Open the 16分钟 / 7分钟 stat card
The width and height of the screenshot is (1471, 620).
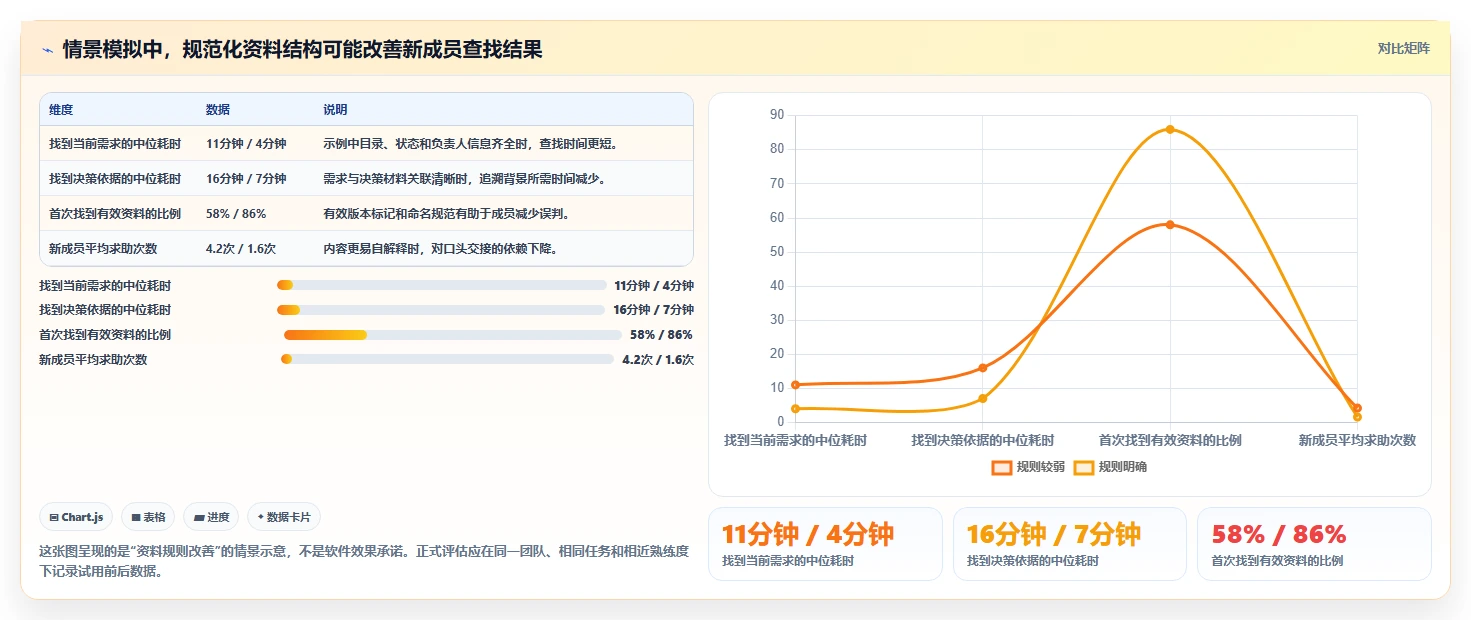pos(1070,544)
